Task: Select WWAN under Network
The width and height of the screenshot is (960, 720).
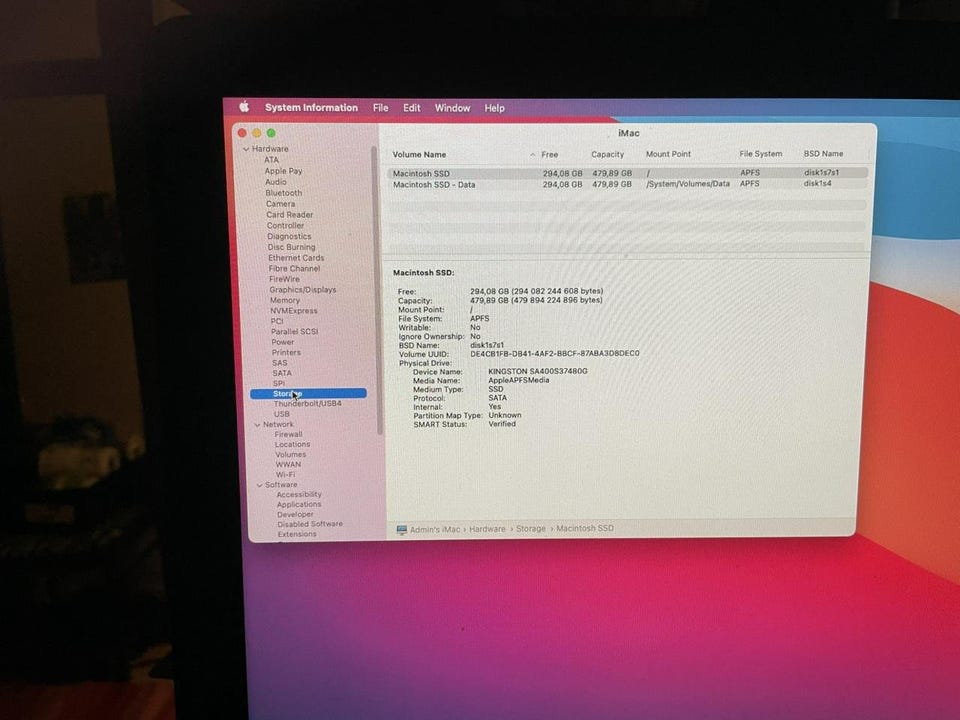Action: pos(288,464)
